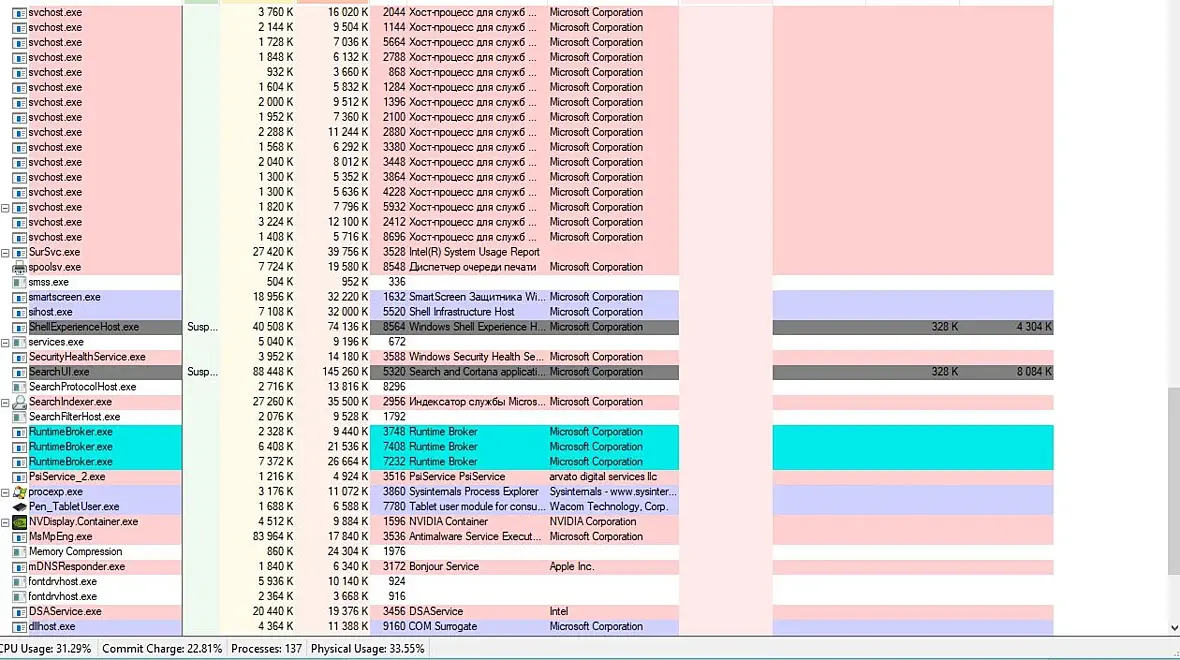This screenshot has width=1180, height=660.
Task: Select RuntimeBroker.exe row with PID 7232
Action: [x=527, y=462]
